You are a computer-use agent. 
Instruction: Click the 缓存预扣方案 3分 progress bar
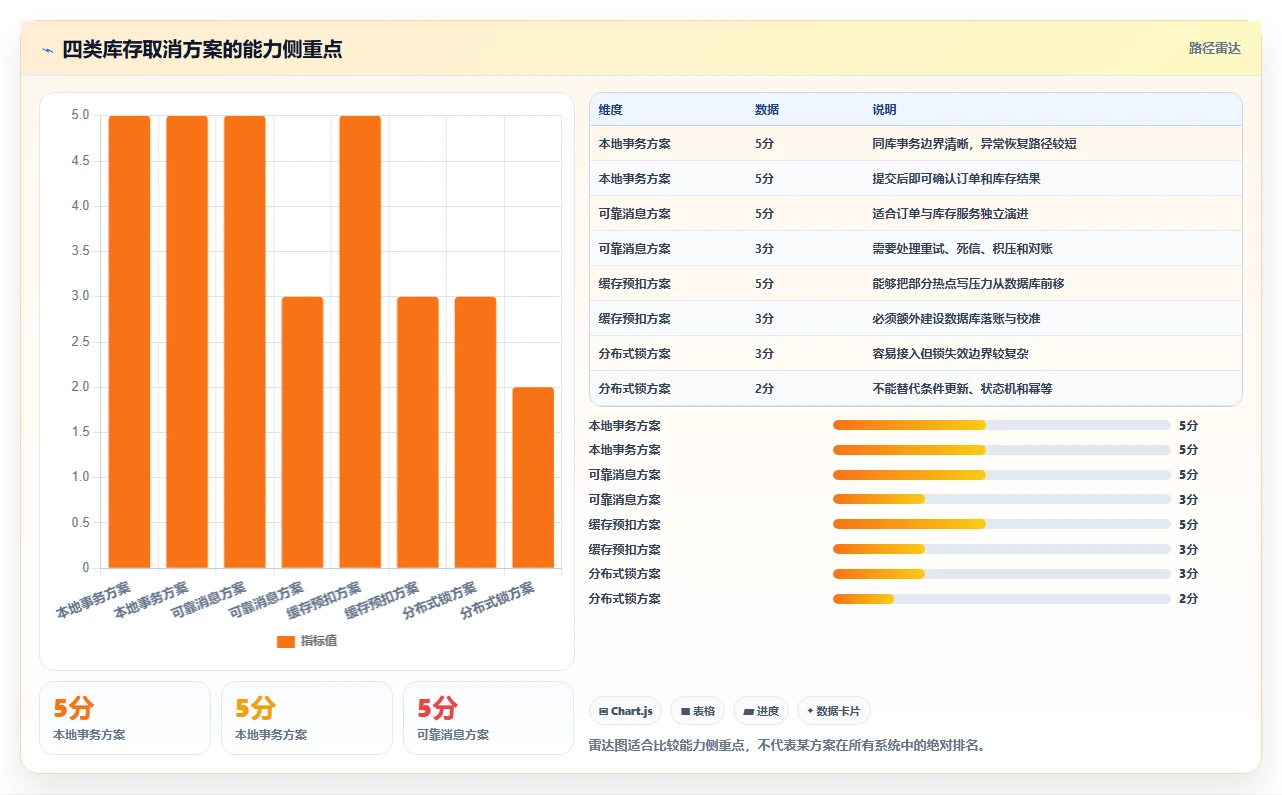tap(1001, 549)
